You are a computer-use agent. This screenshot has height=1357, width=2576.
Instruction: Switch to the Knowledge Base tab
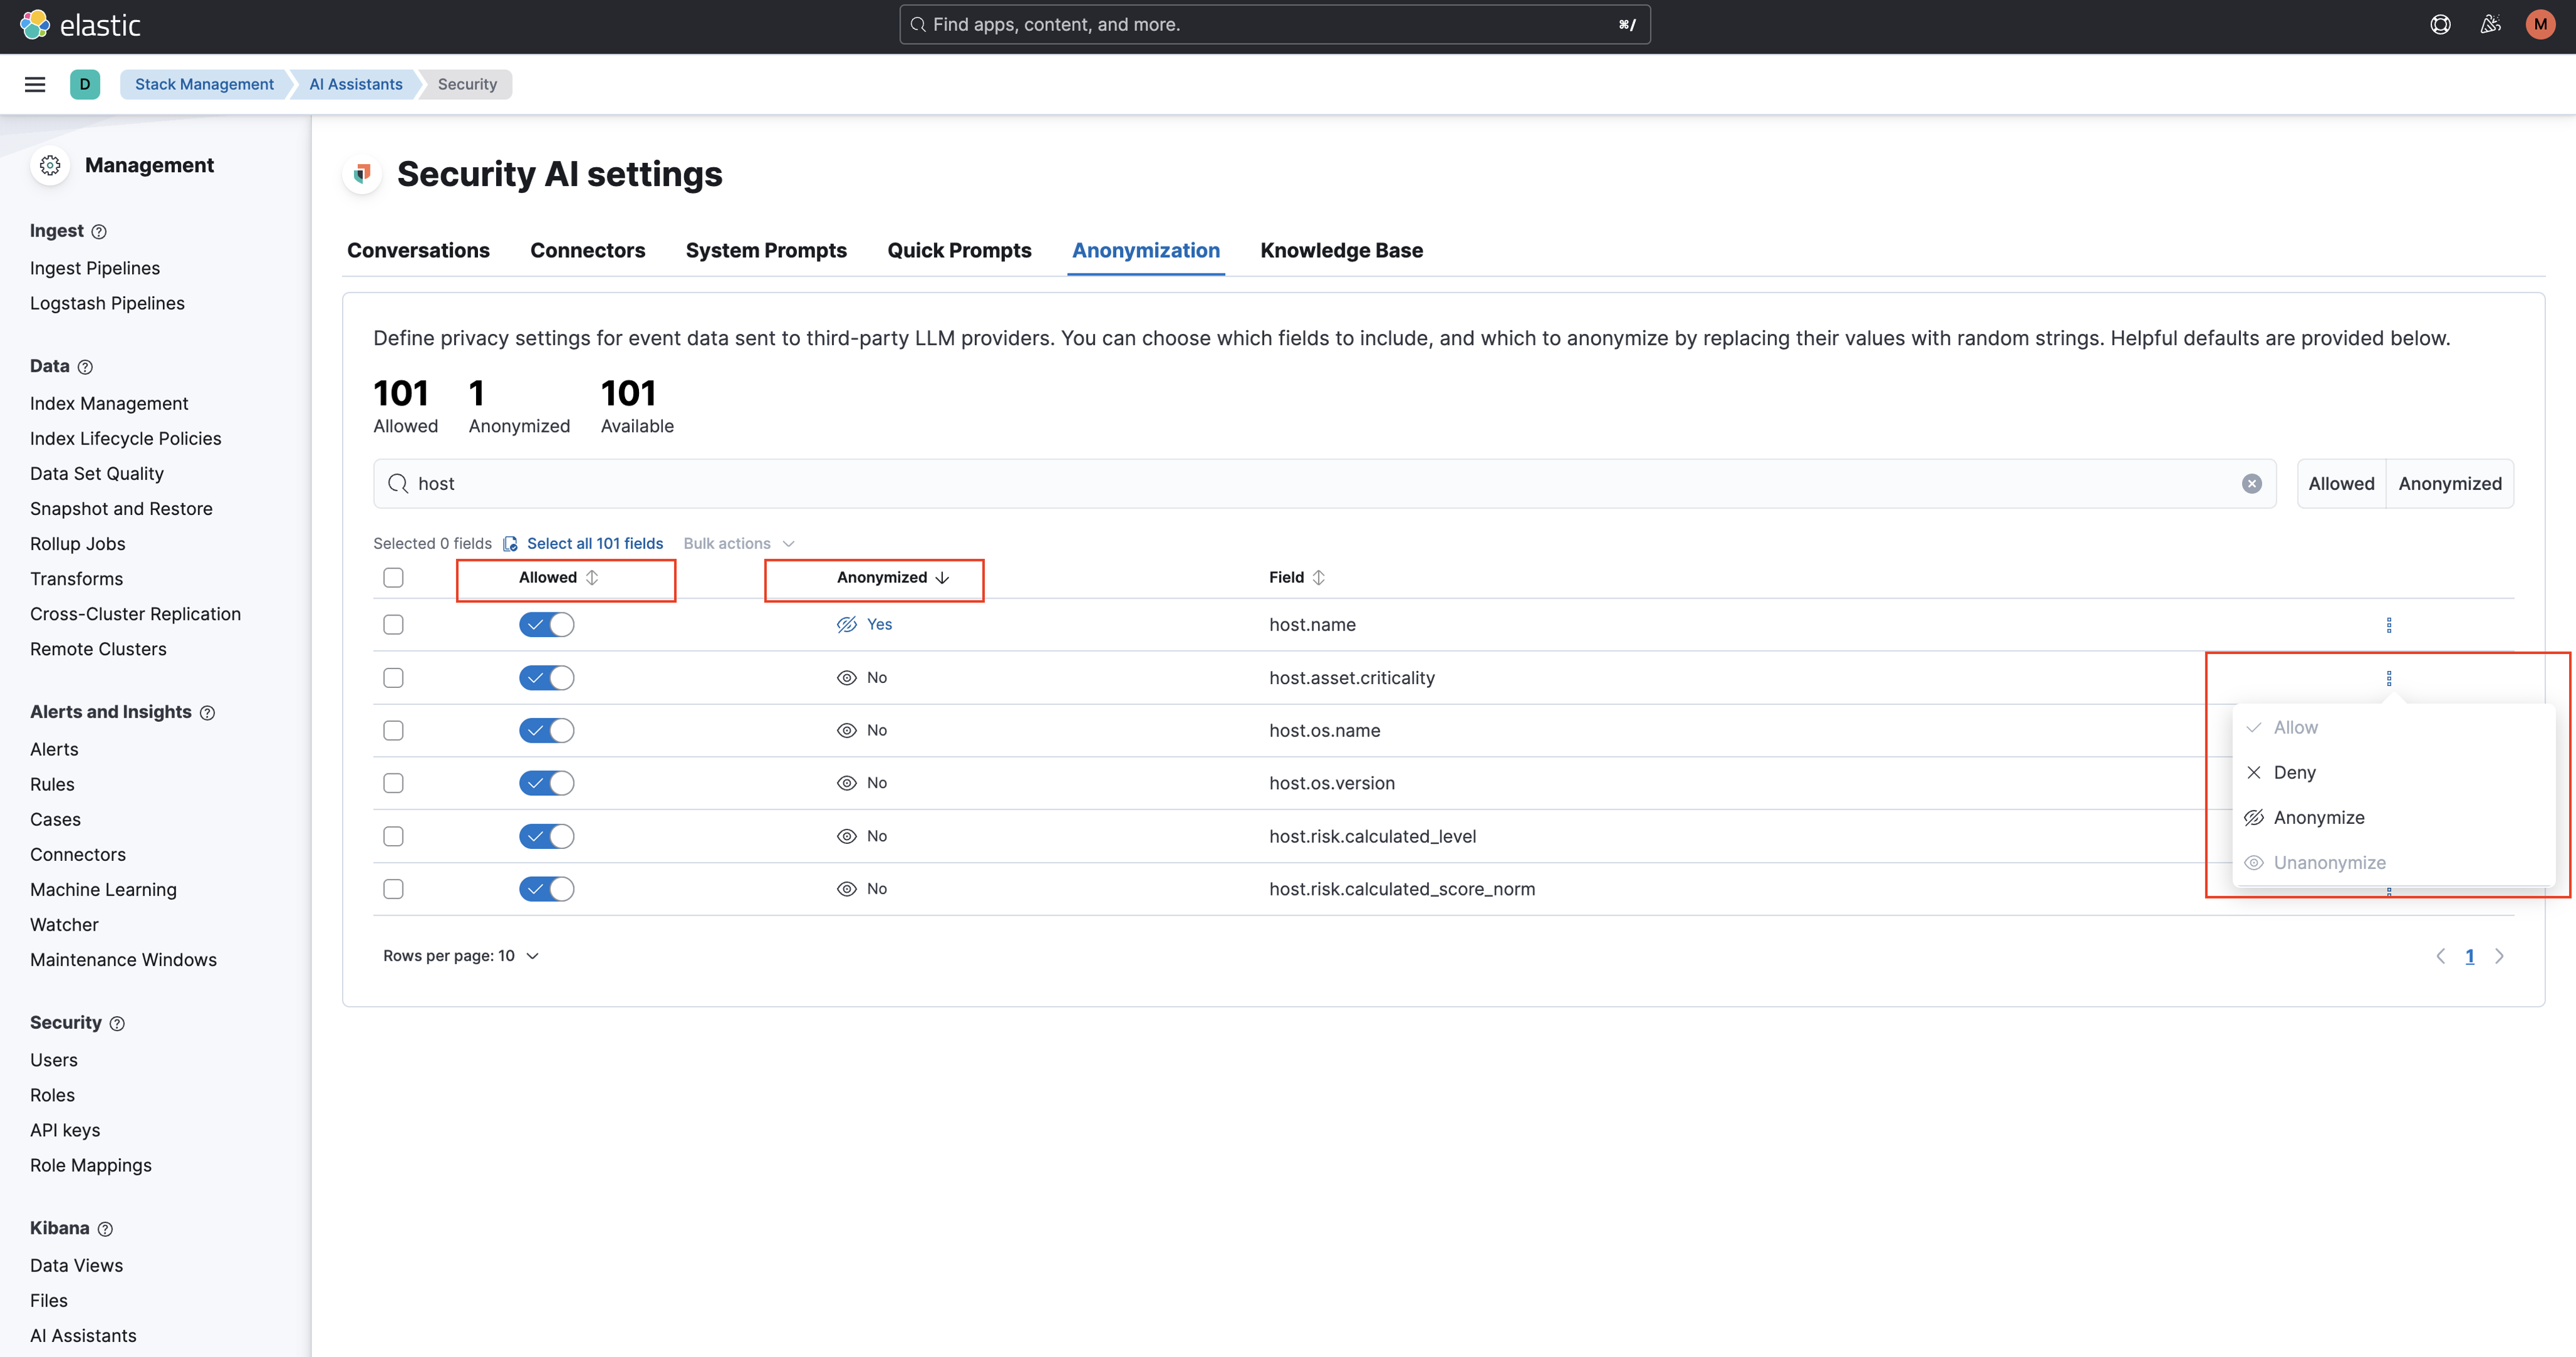pos(1341,250)
